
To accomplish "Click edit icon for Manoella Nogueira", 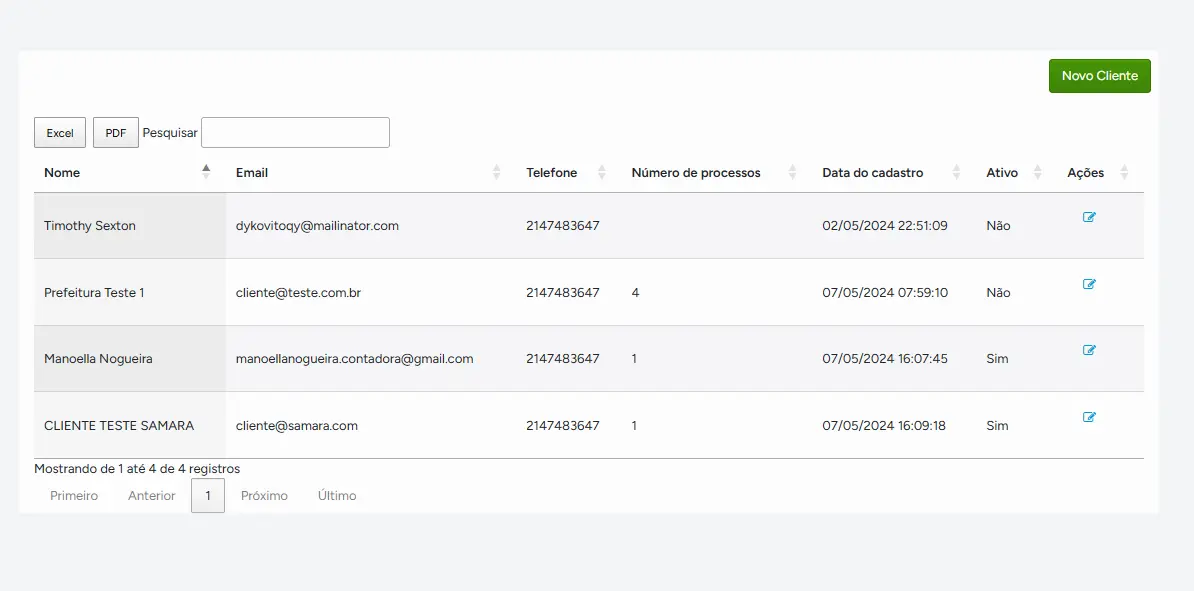I will [x=1089, y=350].
